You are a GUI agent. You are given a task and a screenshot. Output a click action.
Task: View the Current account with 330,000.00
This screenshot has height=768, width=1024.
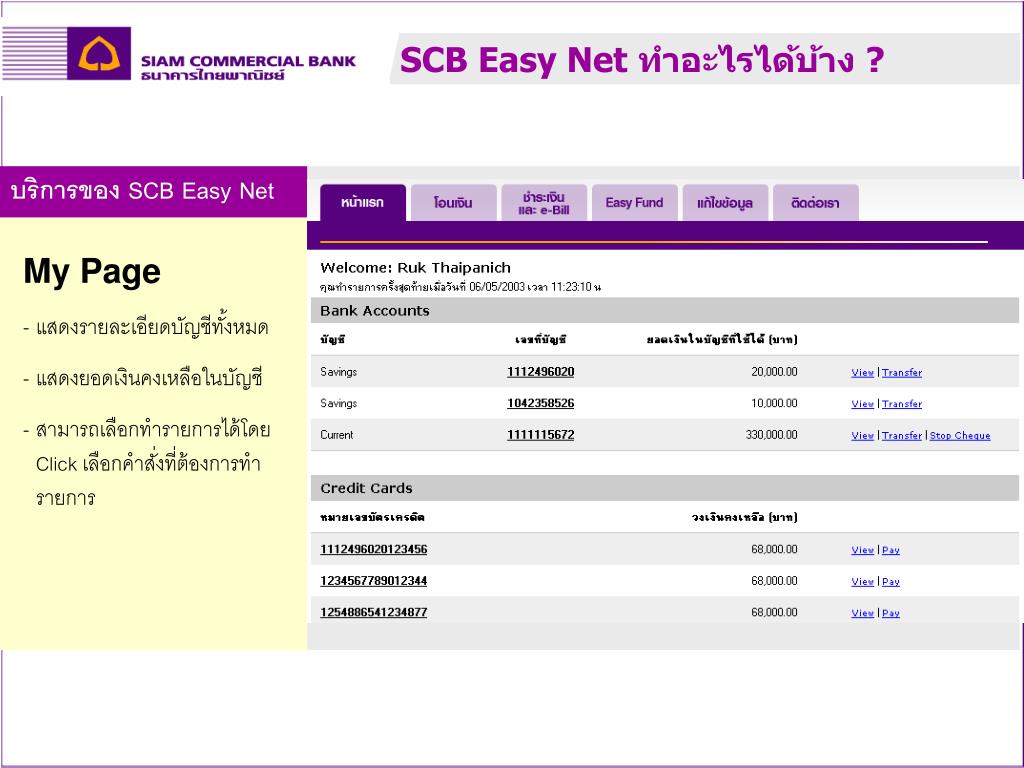tap(863, 435)
